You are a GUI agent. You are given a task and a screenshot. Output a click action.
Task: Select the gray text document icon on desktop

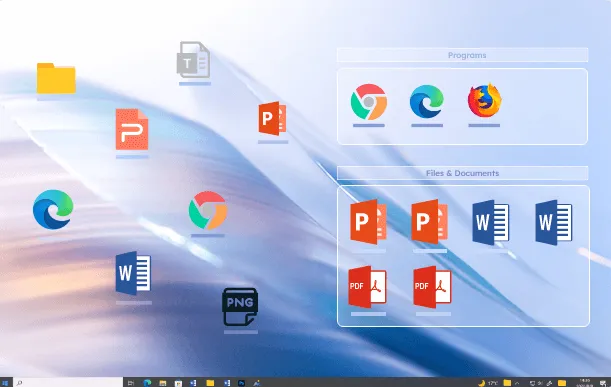point(193,60)
